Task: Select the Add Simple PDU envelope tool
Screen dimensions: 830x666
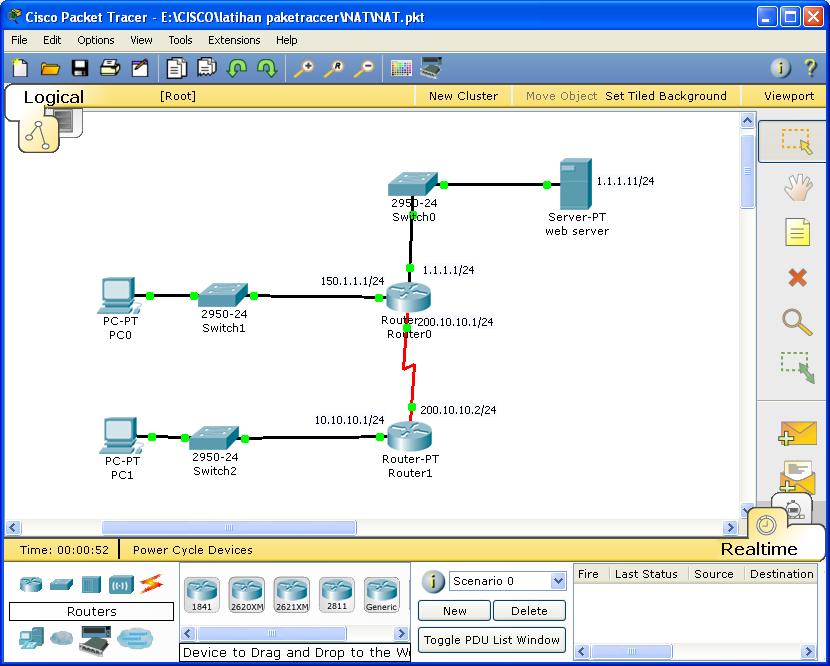Action: click(795, 431)
